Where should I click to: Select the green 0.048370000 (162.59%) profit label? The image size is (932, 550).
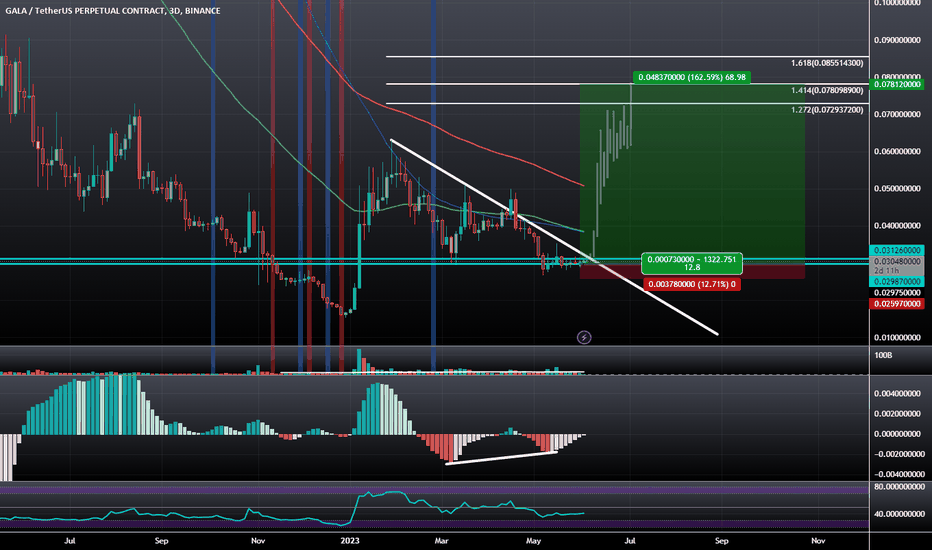[x=692, y=77]
